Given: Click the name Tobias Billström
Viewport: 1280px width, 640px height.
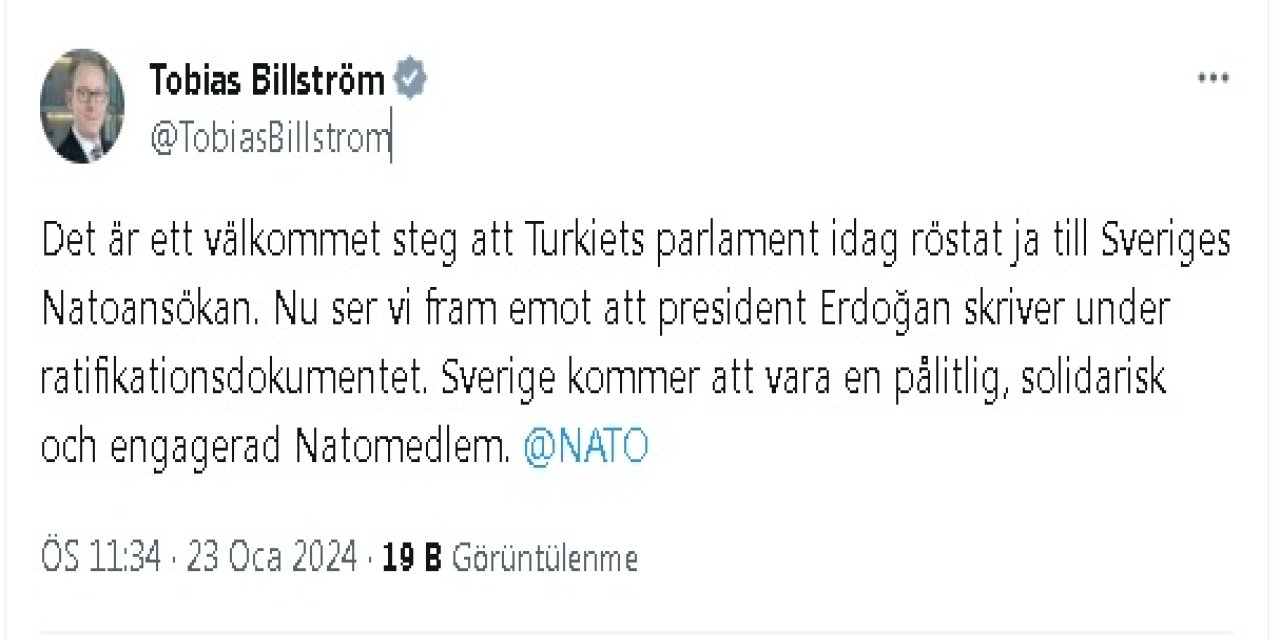Looking at the screenshot, I should pos(268,78).
